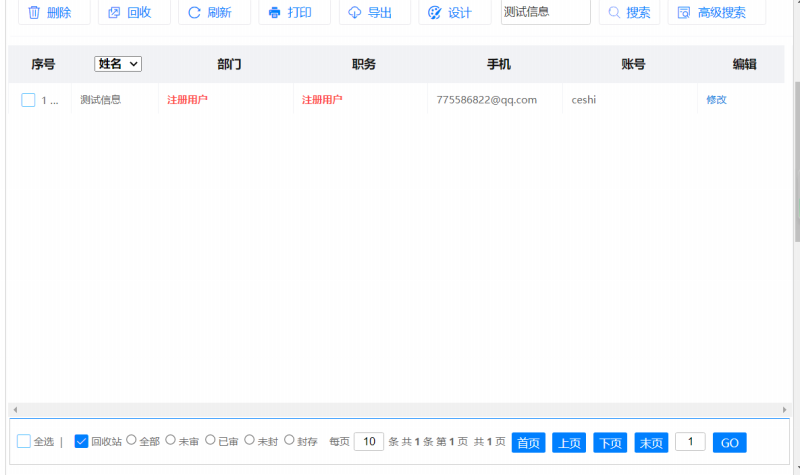The width and height of the screenshot is (800, 475).
Task: Tick the checkbox for row 1
Action: point(28,100)
